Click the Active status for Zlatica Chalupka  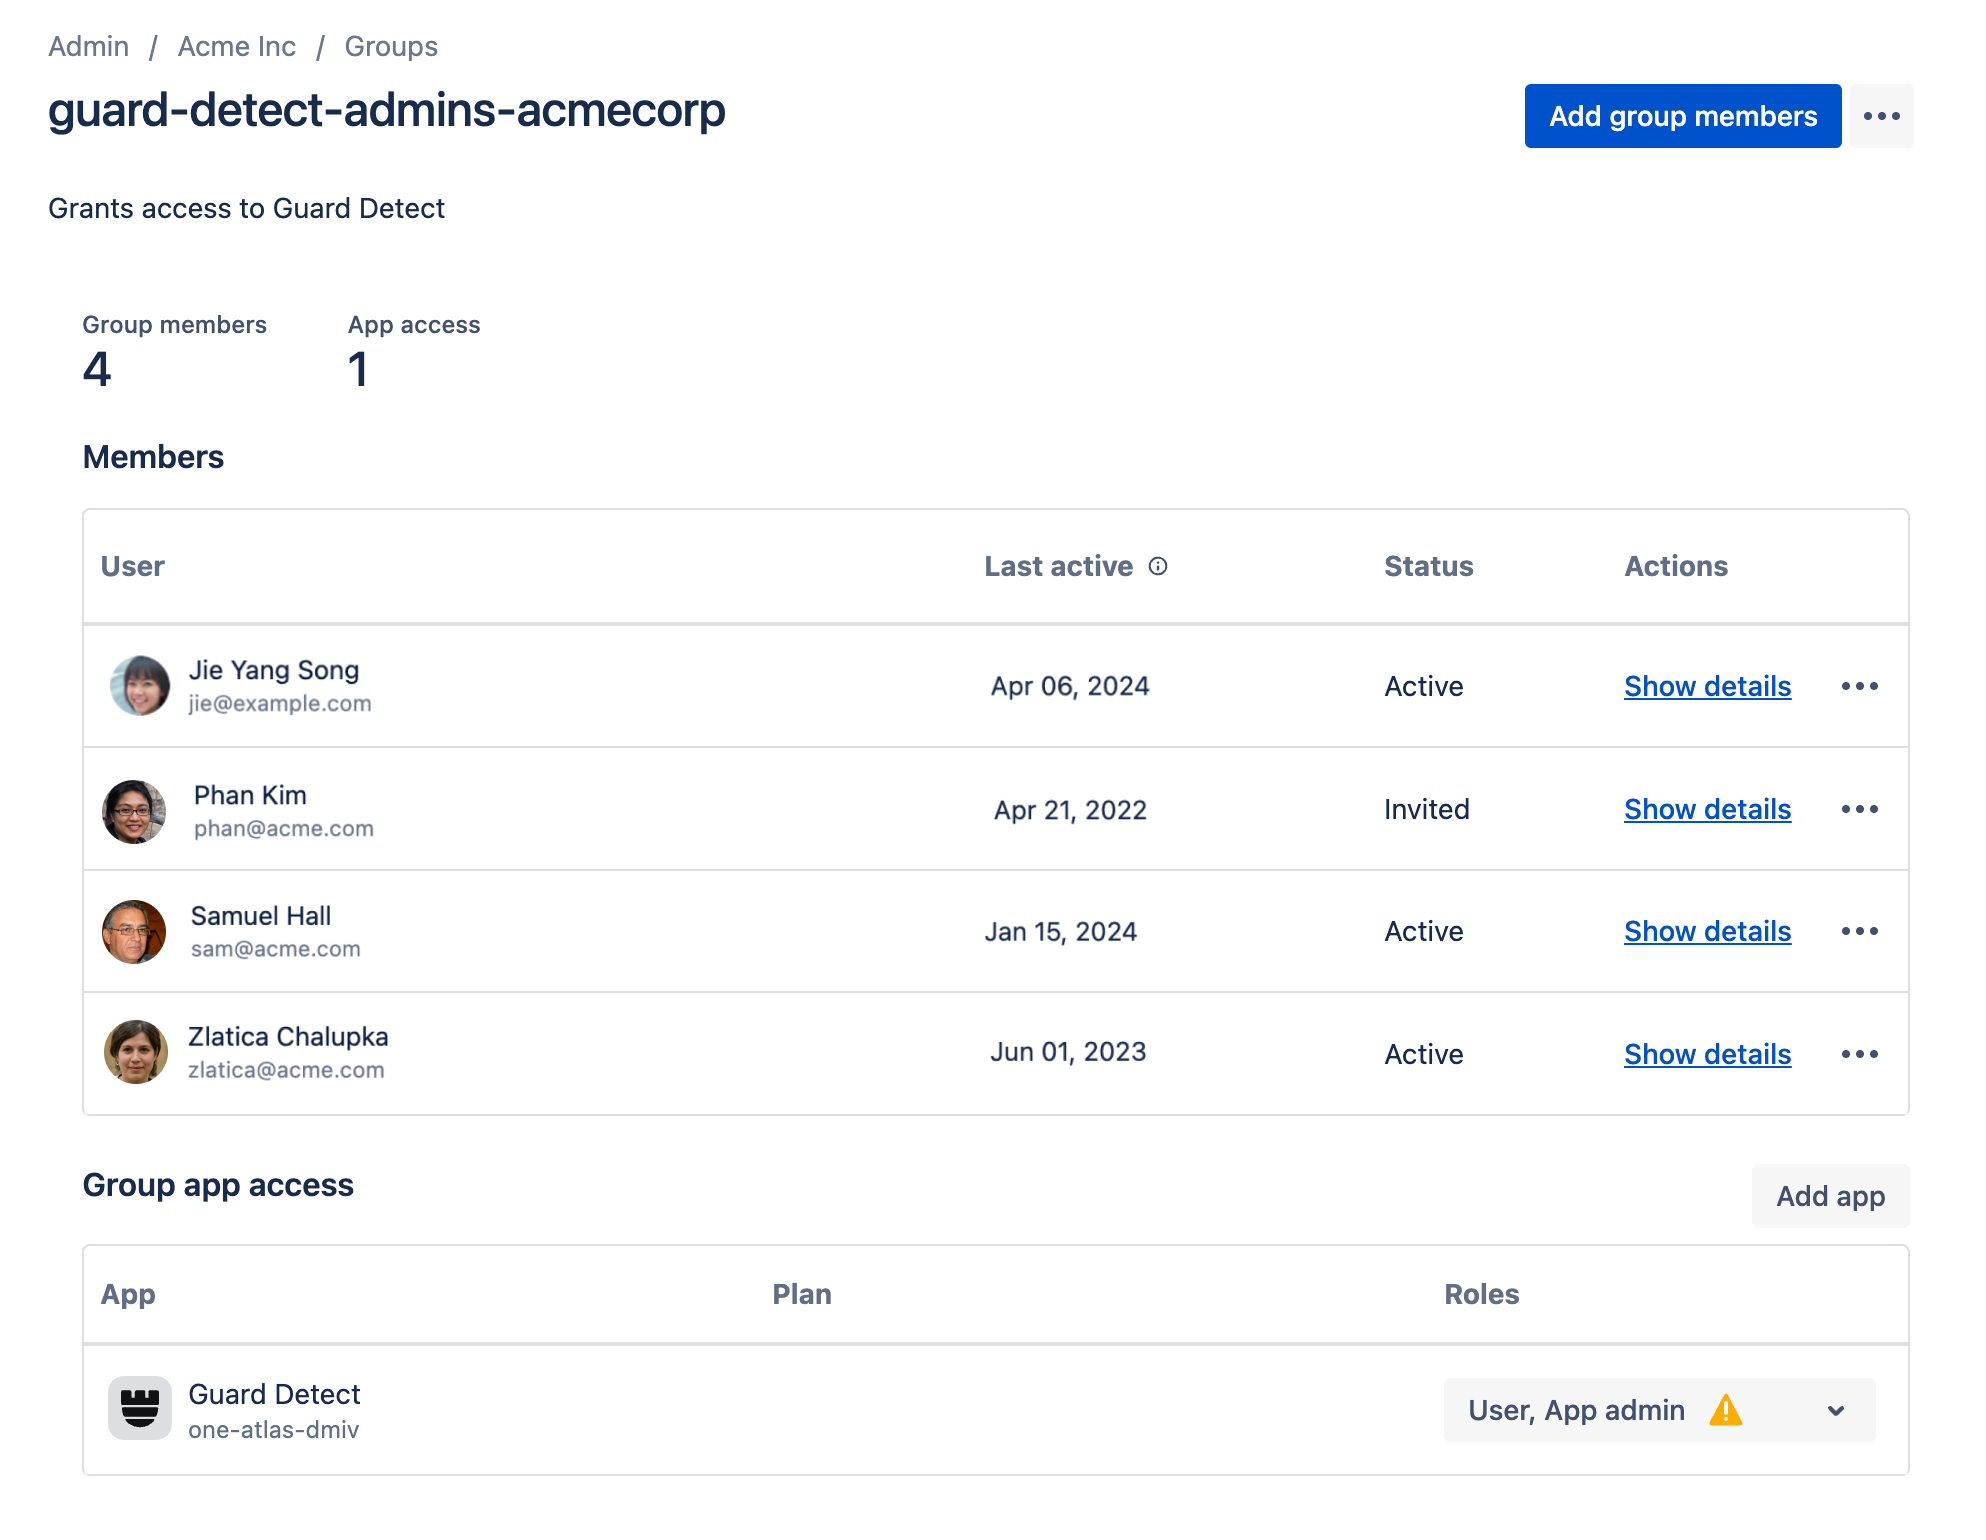click(1424, 1054)
